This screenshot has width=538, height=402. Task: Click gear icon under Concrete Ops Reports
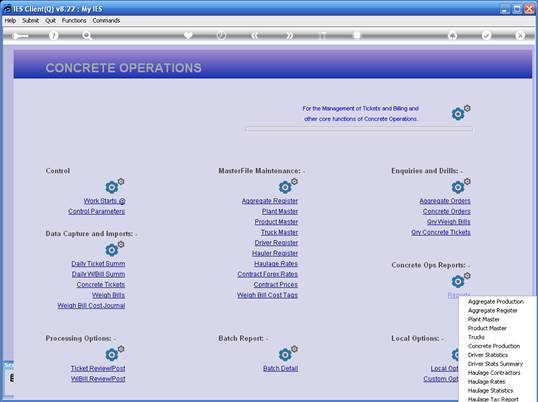pos(461,280)
